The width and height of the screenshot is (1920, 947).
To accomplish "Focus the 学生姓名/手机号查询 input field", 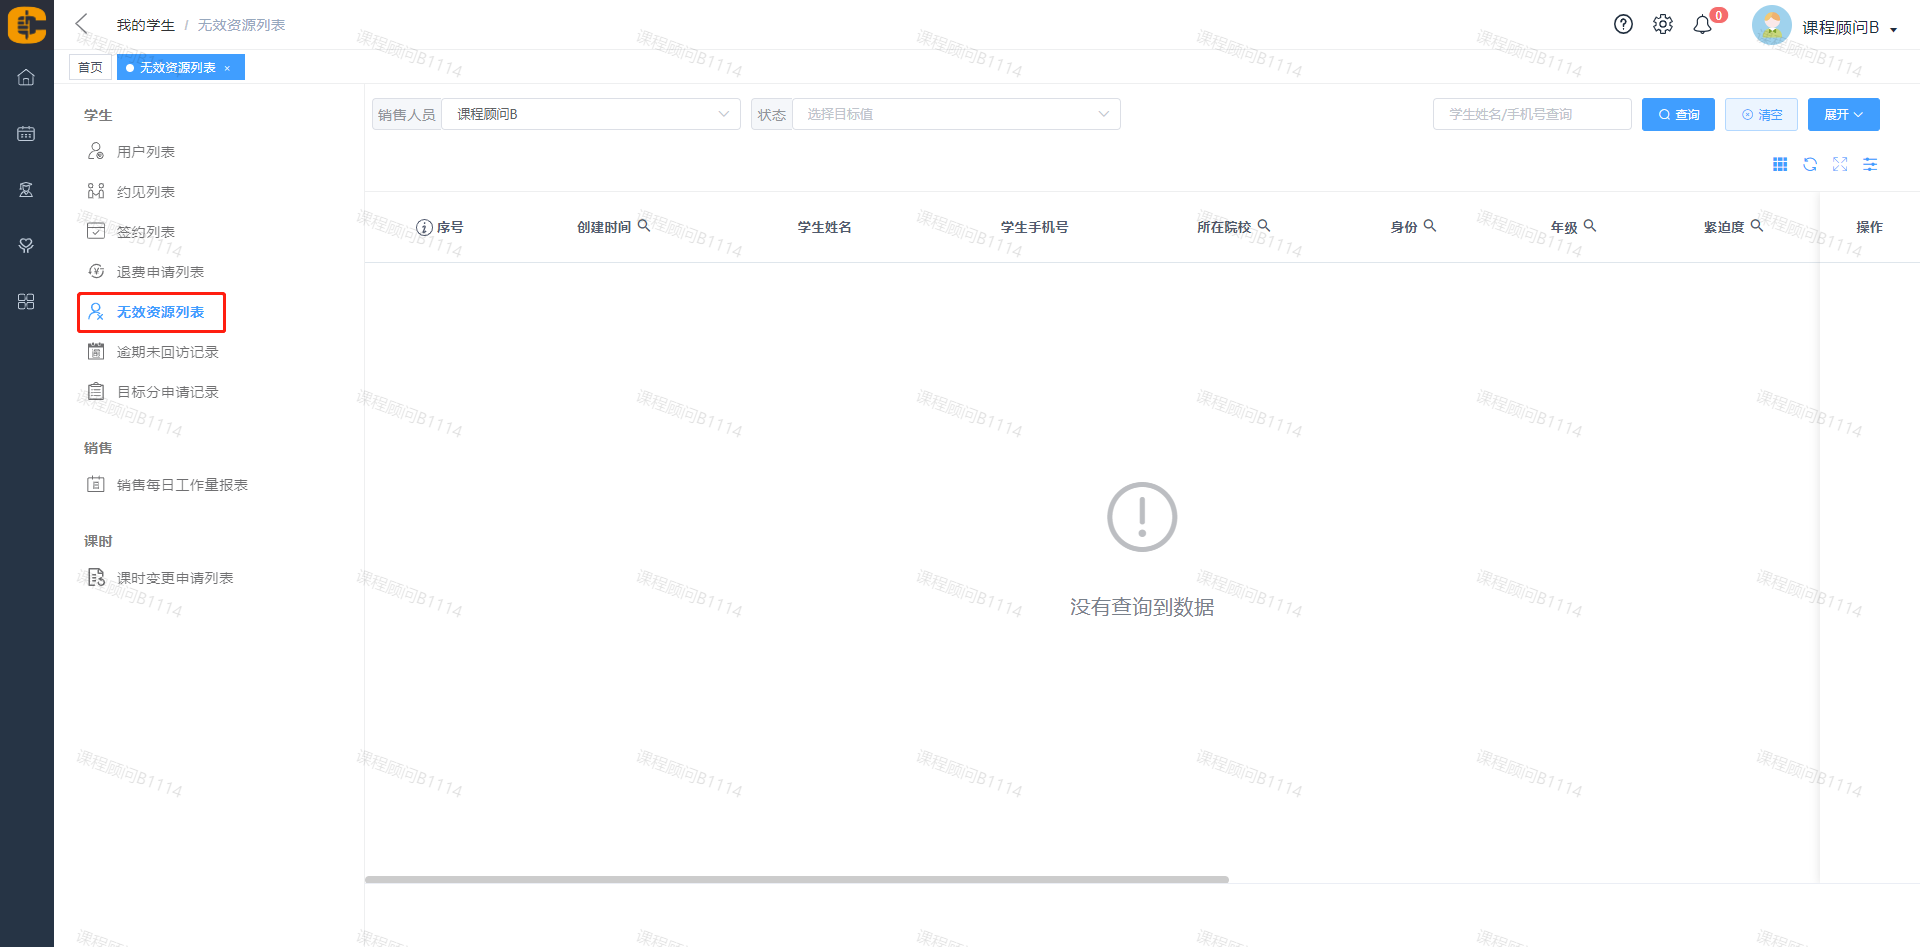I will 1531,115.
